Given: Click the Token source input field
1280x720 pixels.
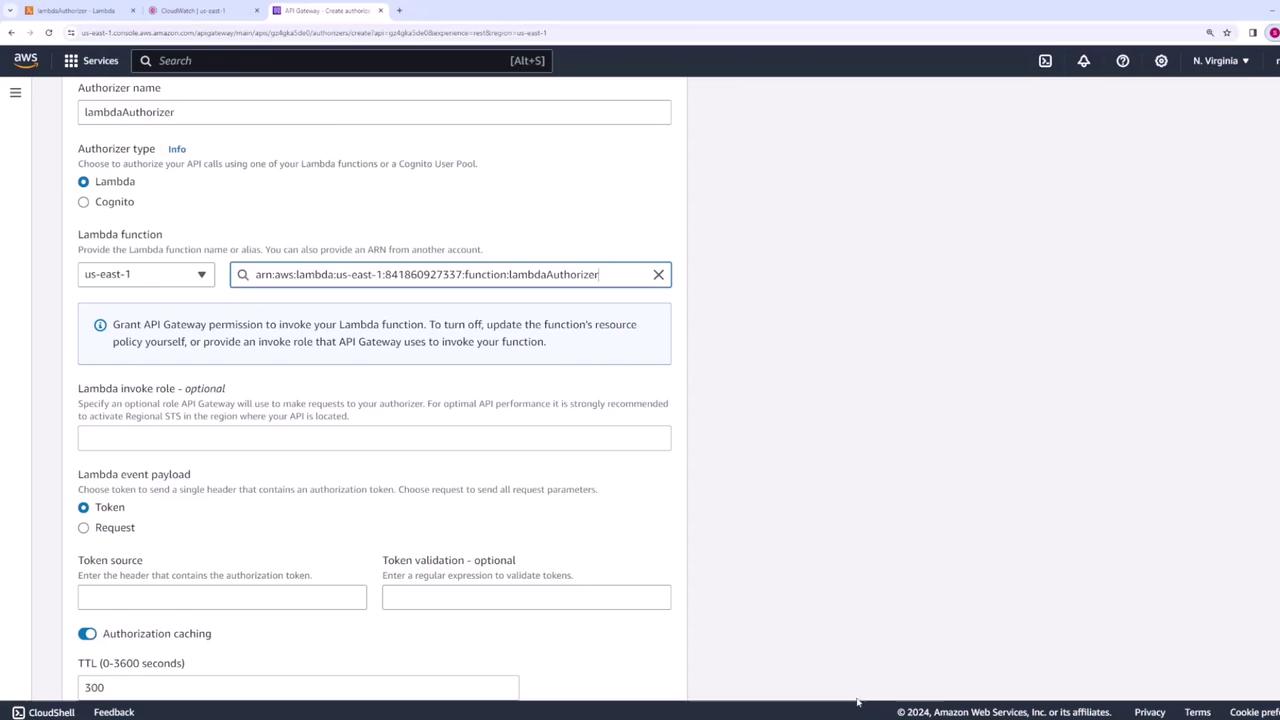Looking at the screenshot, I should pos(222,598).
